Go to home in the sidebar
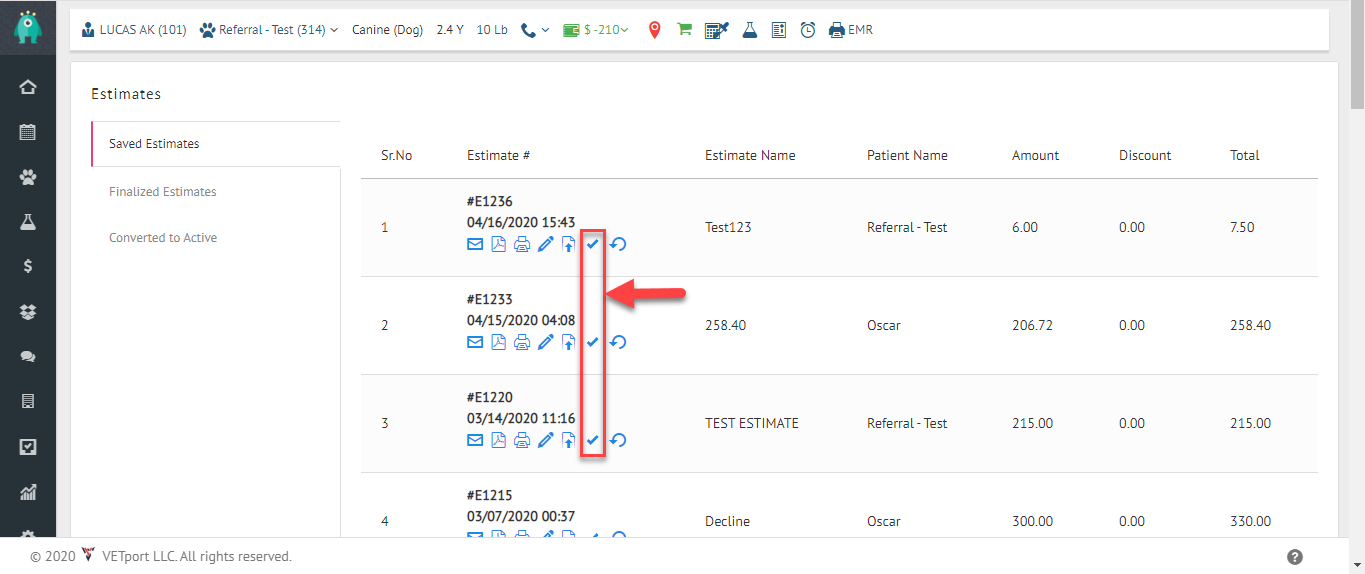 [28, 87]
